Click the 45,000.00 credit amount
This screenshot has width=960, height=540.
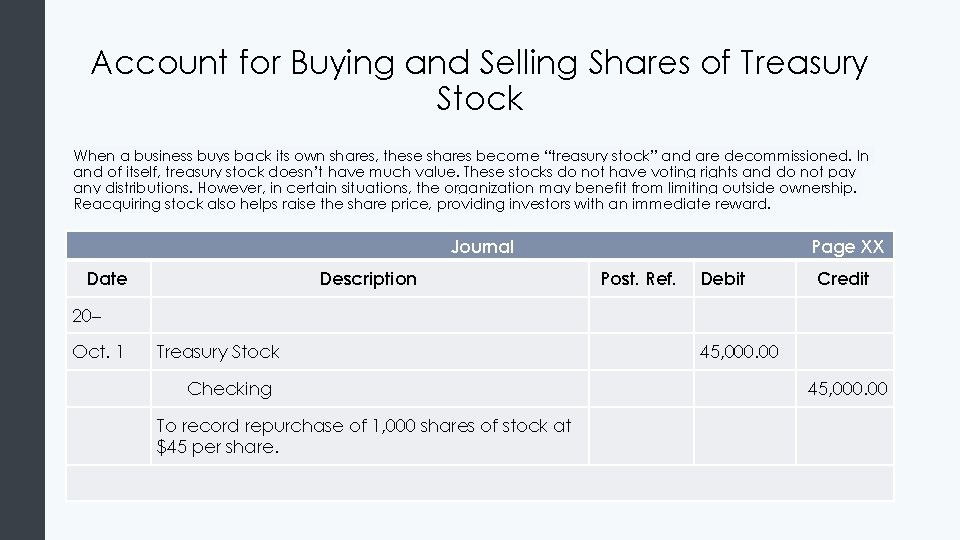click(x=847, y=389)
